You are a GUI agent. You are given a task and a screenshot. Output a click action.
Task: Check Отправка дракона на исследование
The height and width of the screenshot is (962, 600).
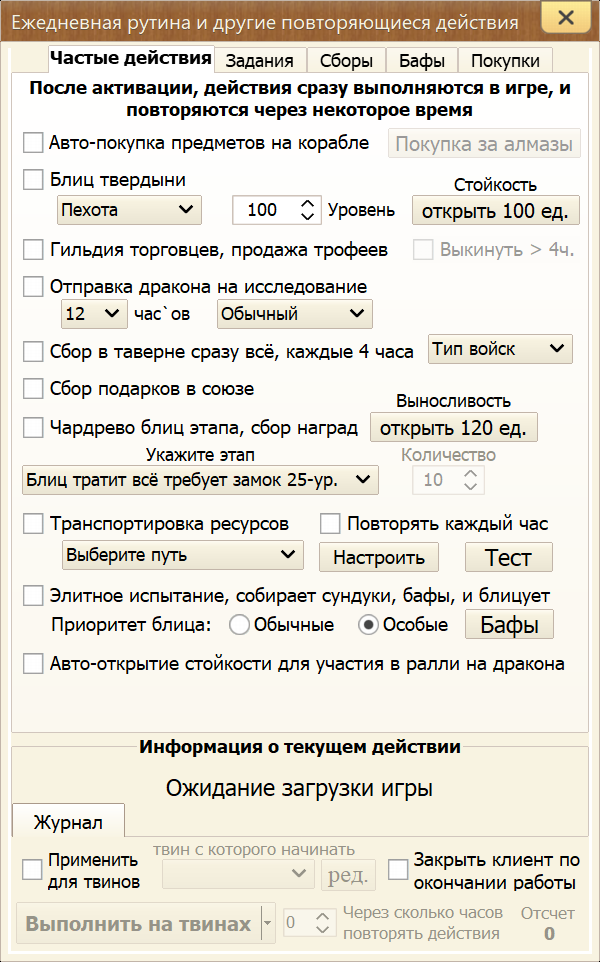[33, 287]
